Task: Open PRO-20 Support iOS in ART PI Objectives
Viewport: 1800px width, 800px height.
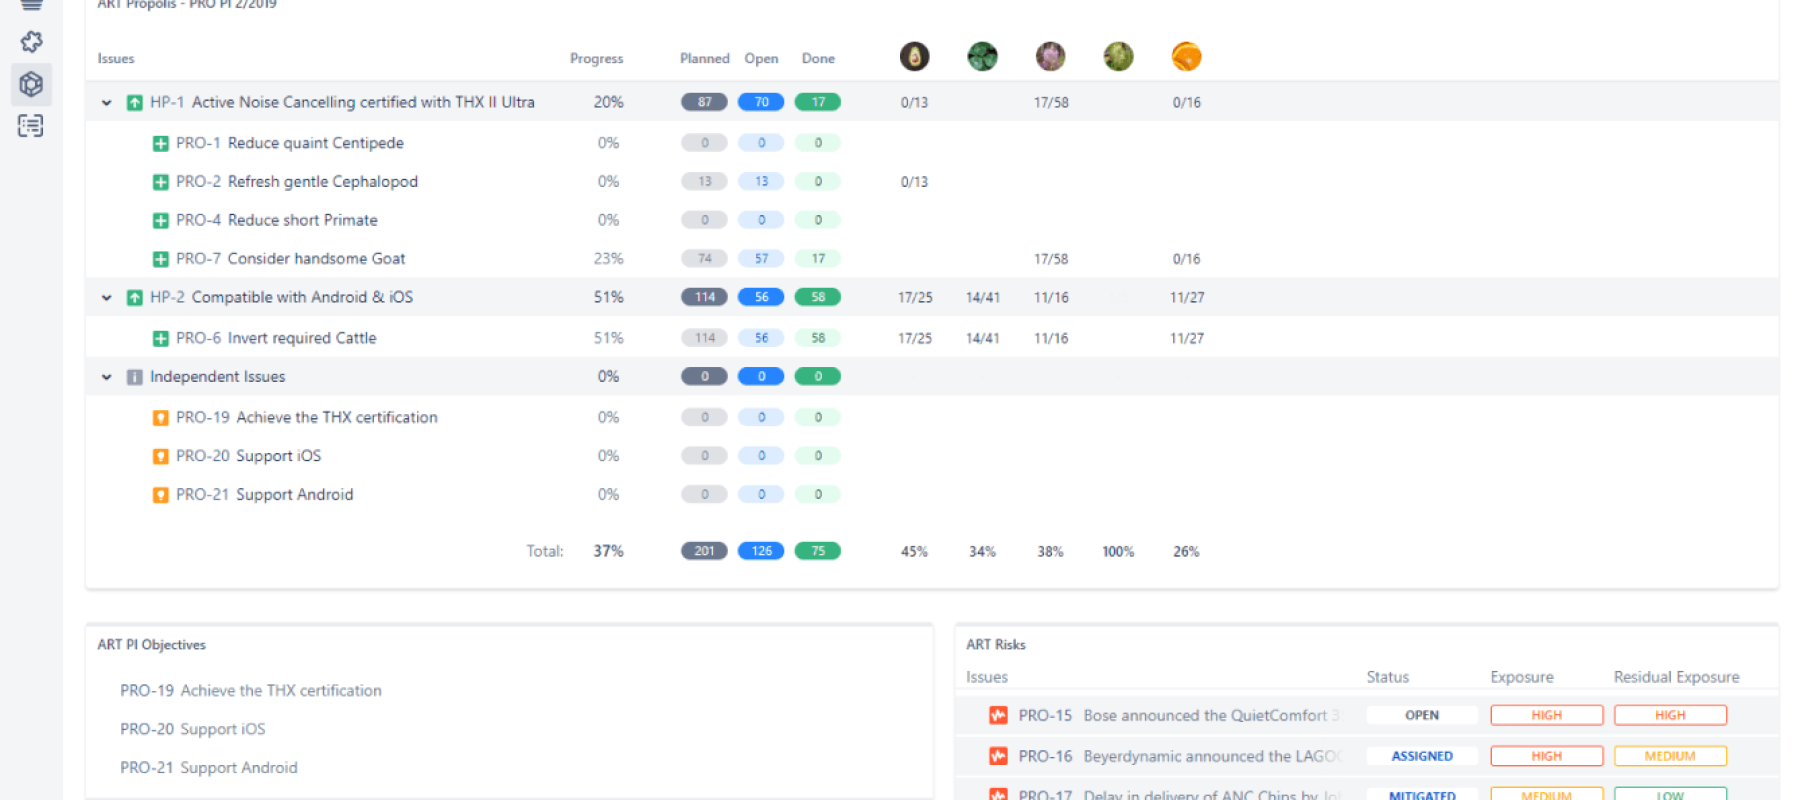Action: pyautogui.click(x=193, y=729)
